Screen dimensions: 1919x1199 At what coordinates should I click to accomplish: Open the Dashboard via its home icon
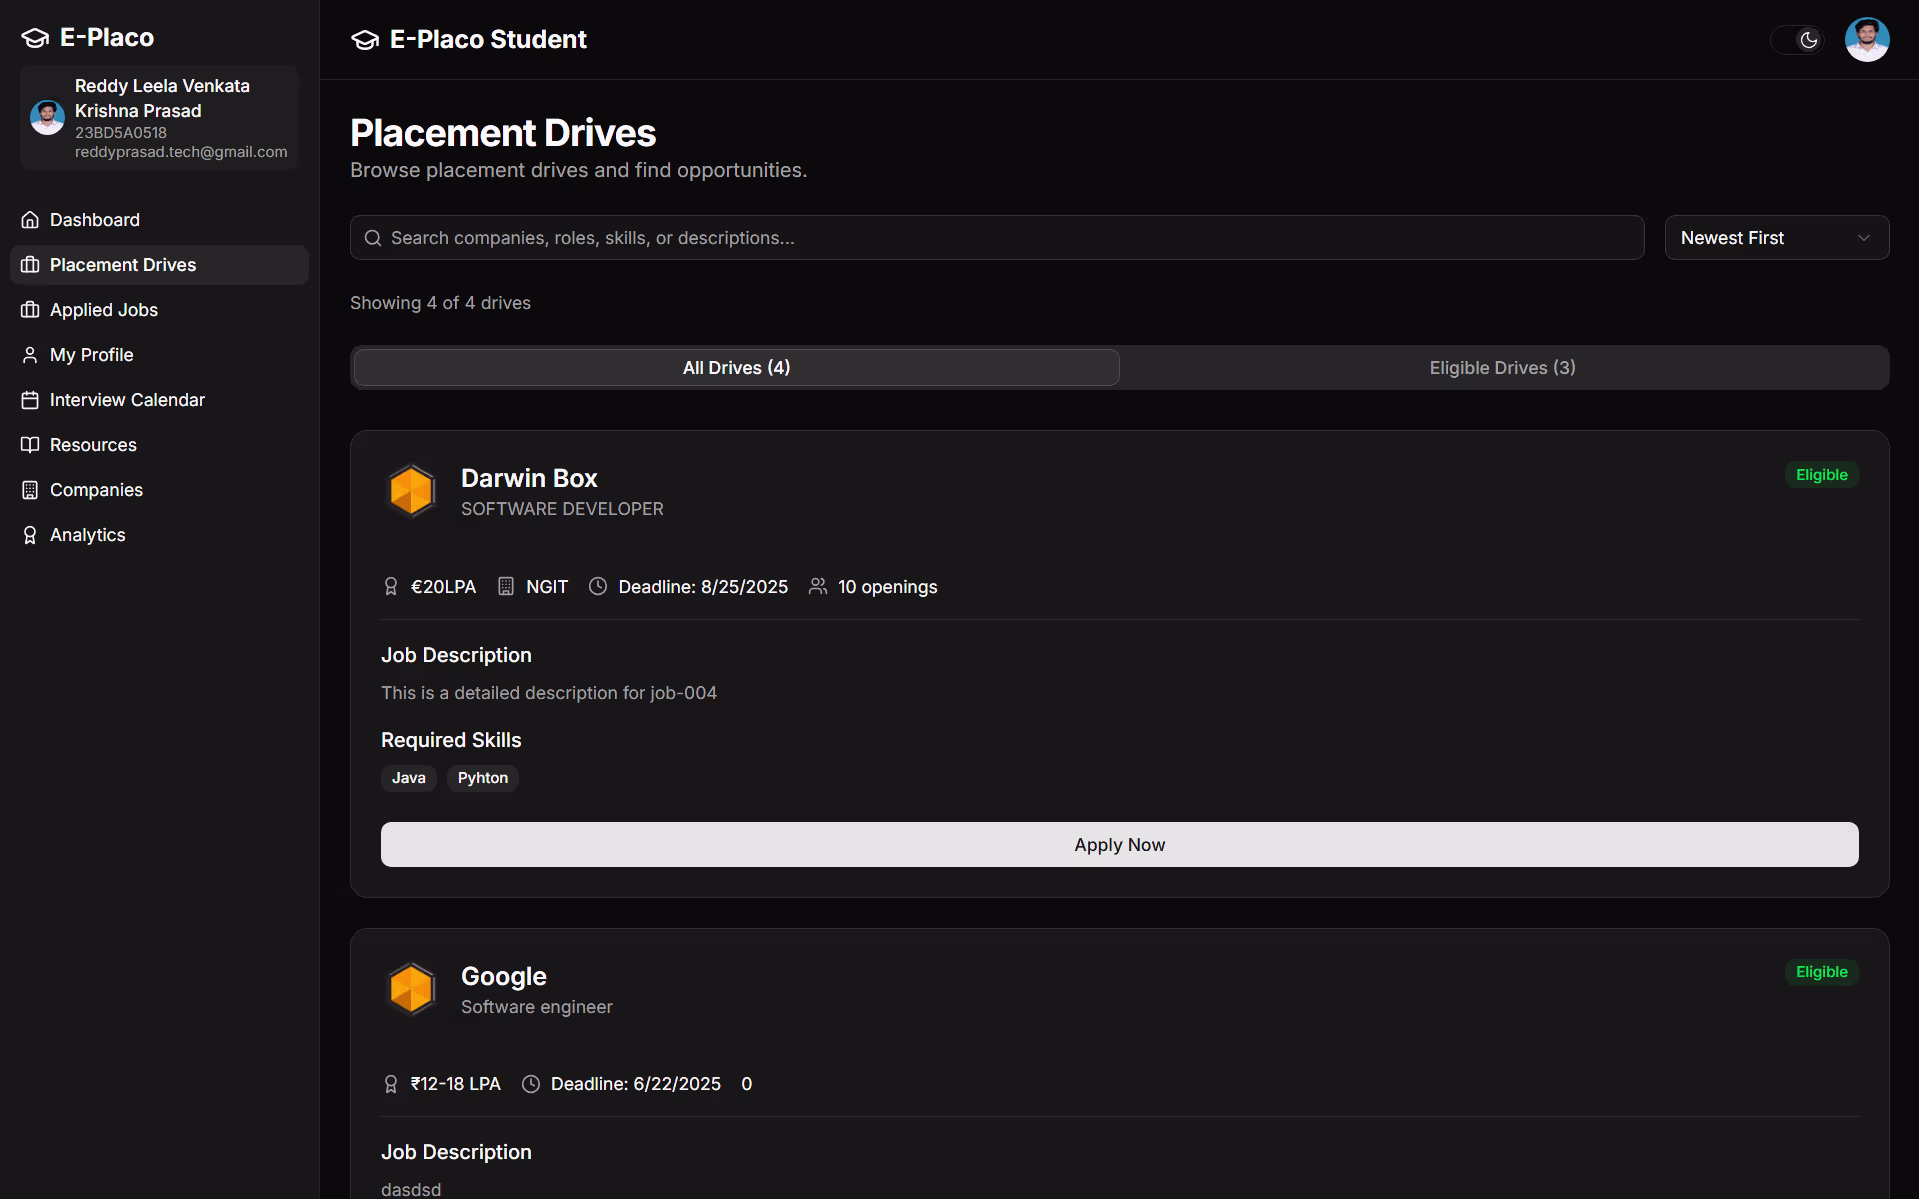pos(31,219)
